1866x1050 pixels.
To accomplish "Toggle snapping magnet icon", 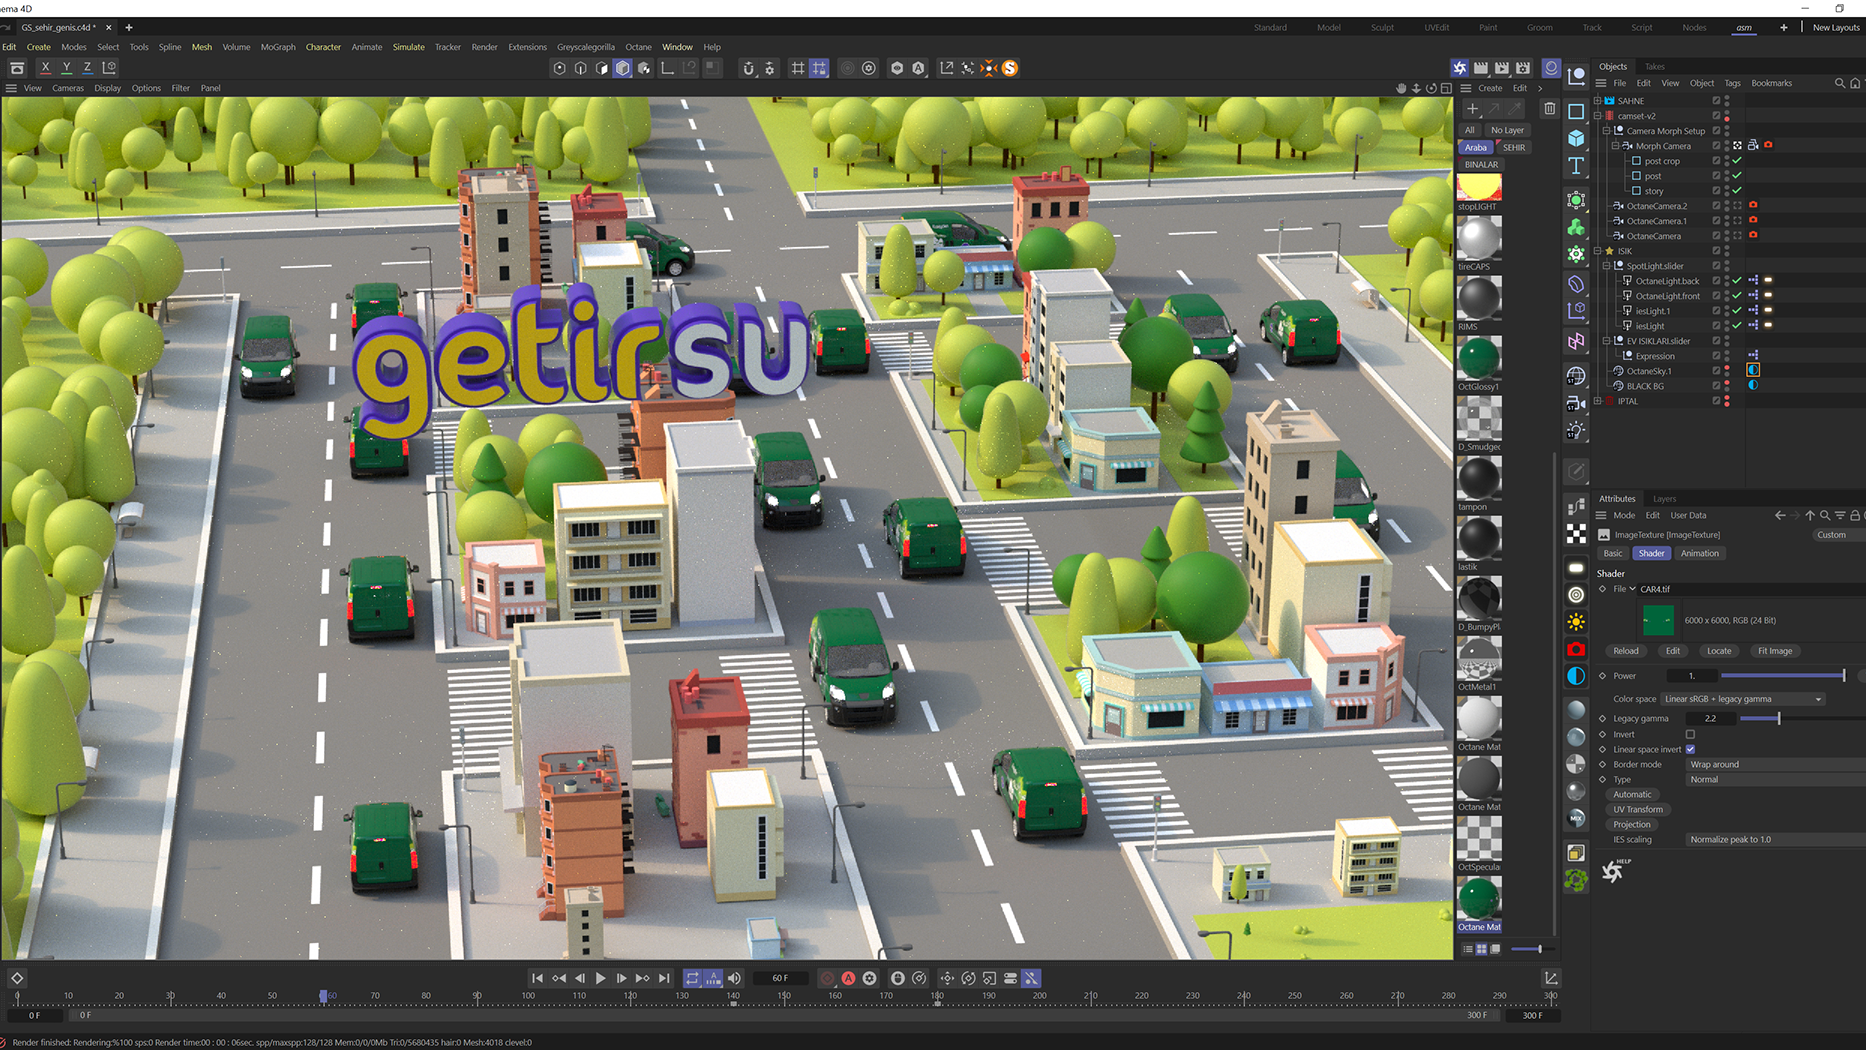I will [x=748, y=68].
